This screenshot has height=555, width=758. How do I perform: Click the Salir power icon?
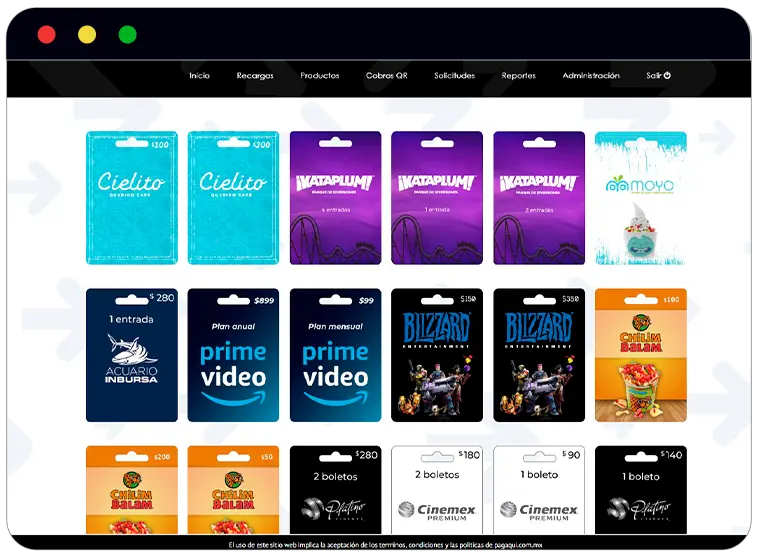(667, 76)
